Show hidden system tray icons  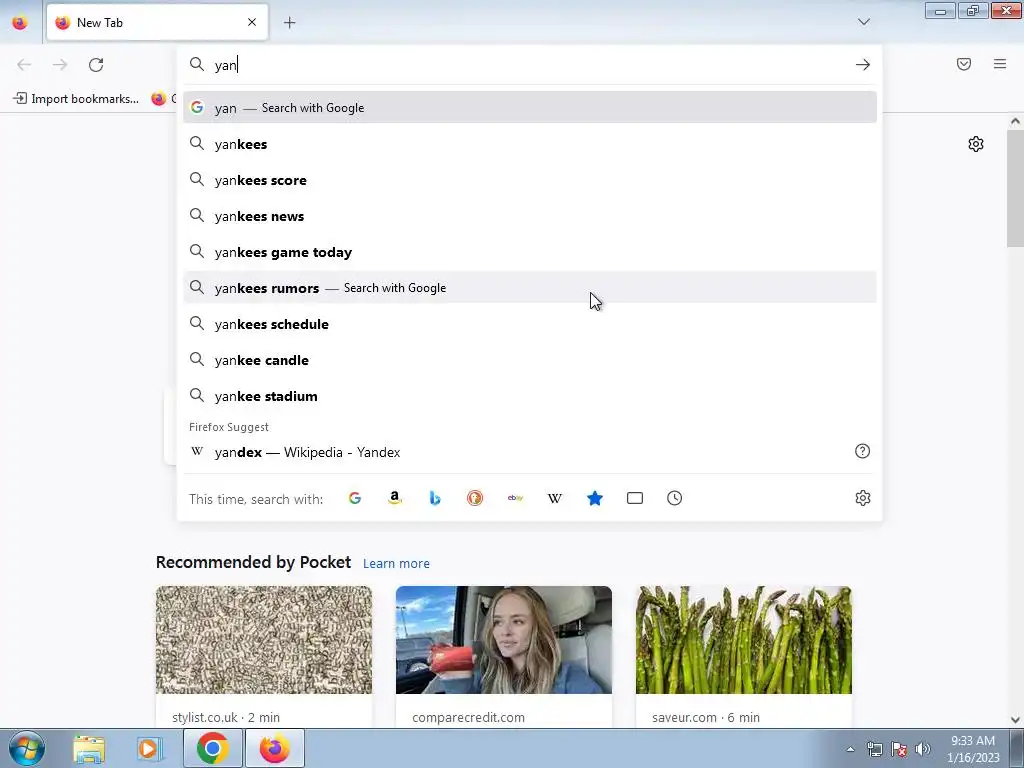pos(850,749)
